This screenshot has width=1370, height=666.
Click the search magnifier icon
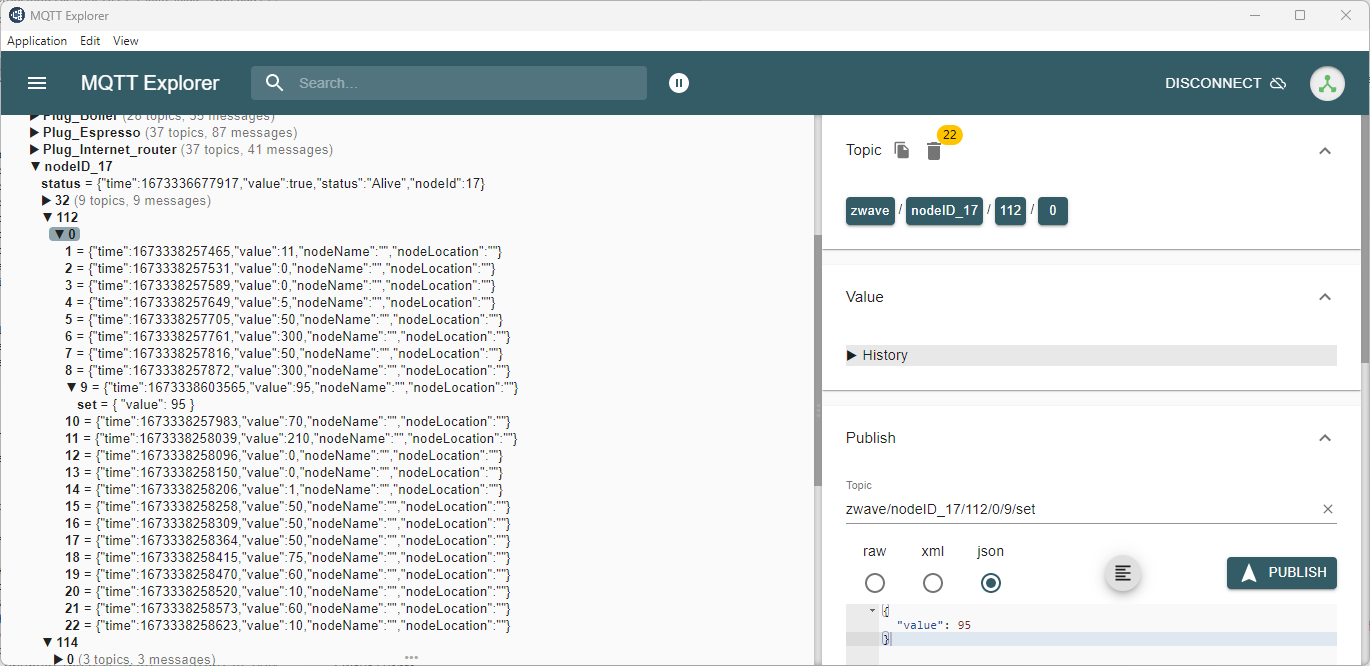pyautogui.click(x=275, y=83)
